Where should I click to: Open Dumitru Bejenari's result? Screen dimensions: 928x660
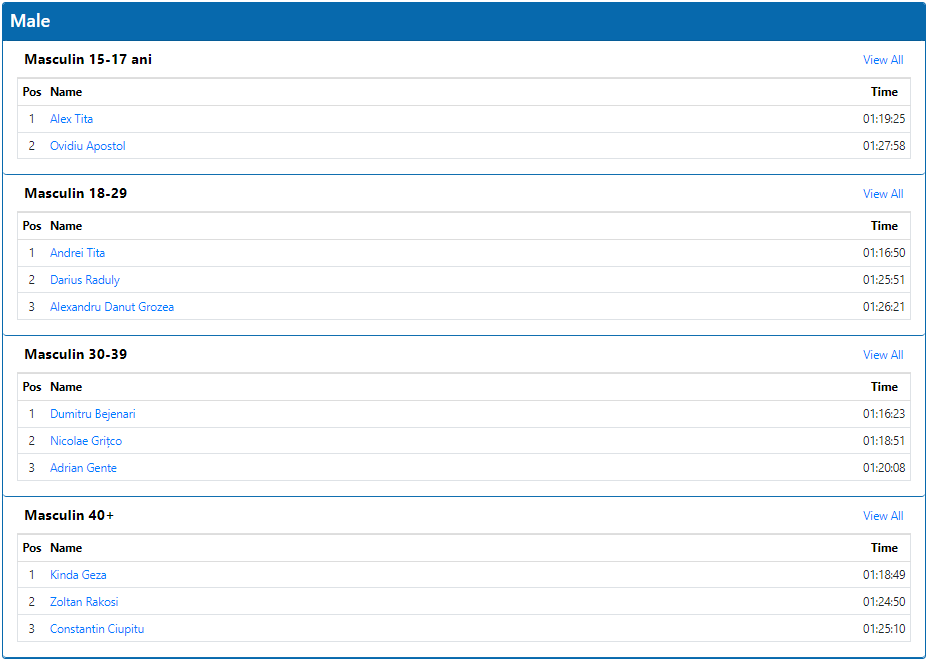click(93, 414)
